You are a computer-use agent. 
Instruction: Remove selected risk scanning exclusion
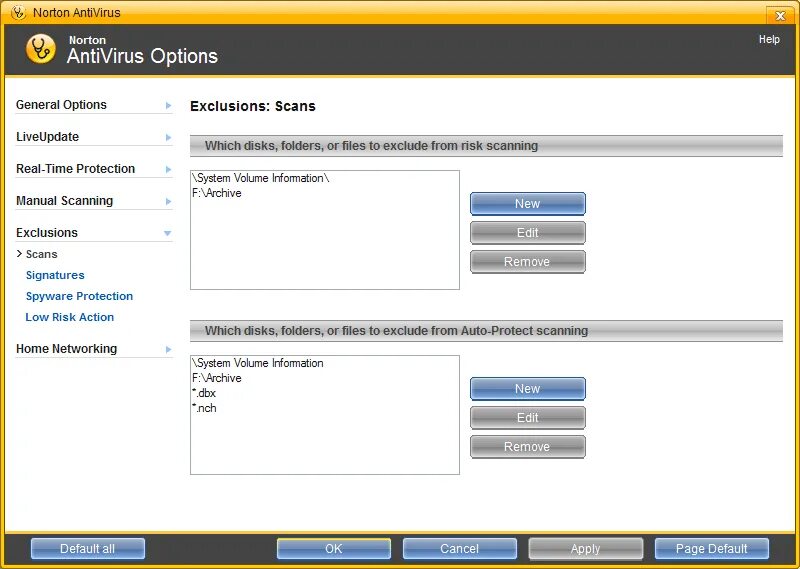tap(528, 262)
